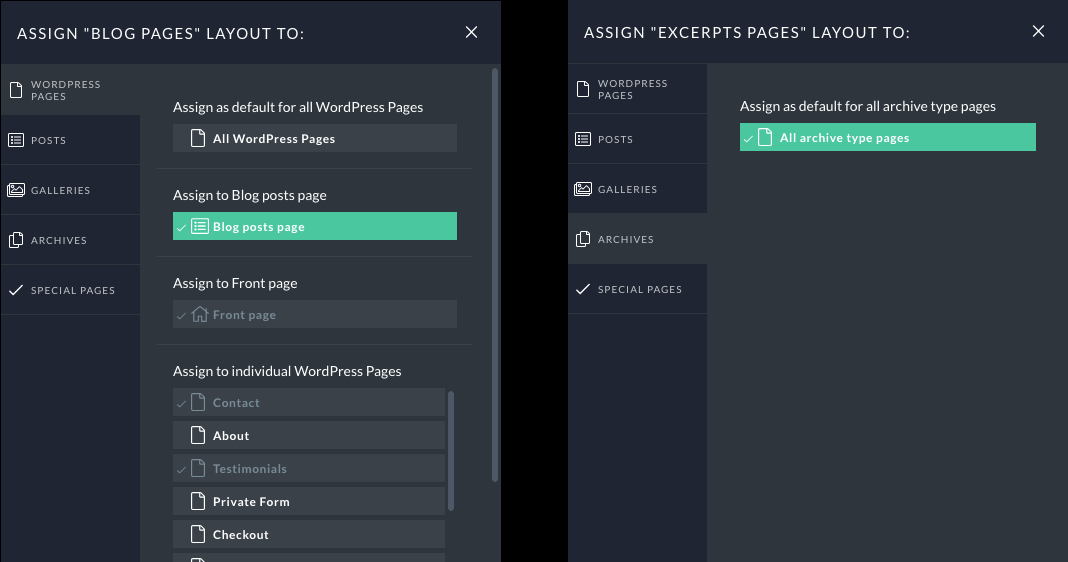Open Archives tab in Excerpts Pages dialog
This screenshot has width=1068, height=562.
[638, 239]
